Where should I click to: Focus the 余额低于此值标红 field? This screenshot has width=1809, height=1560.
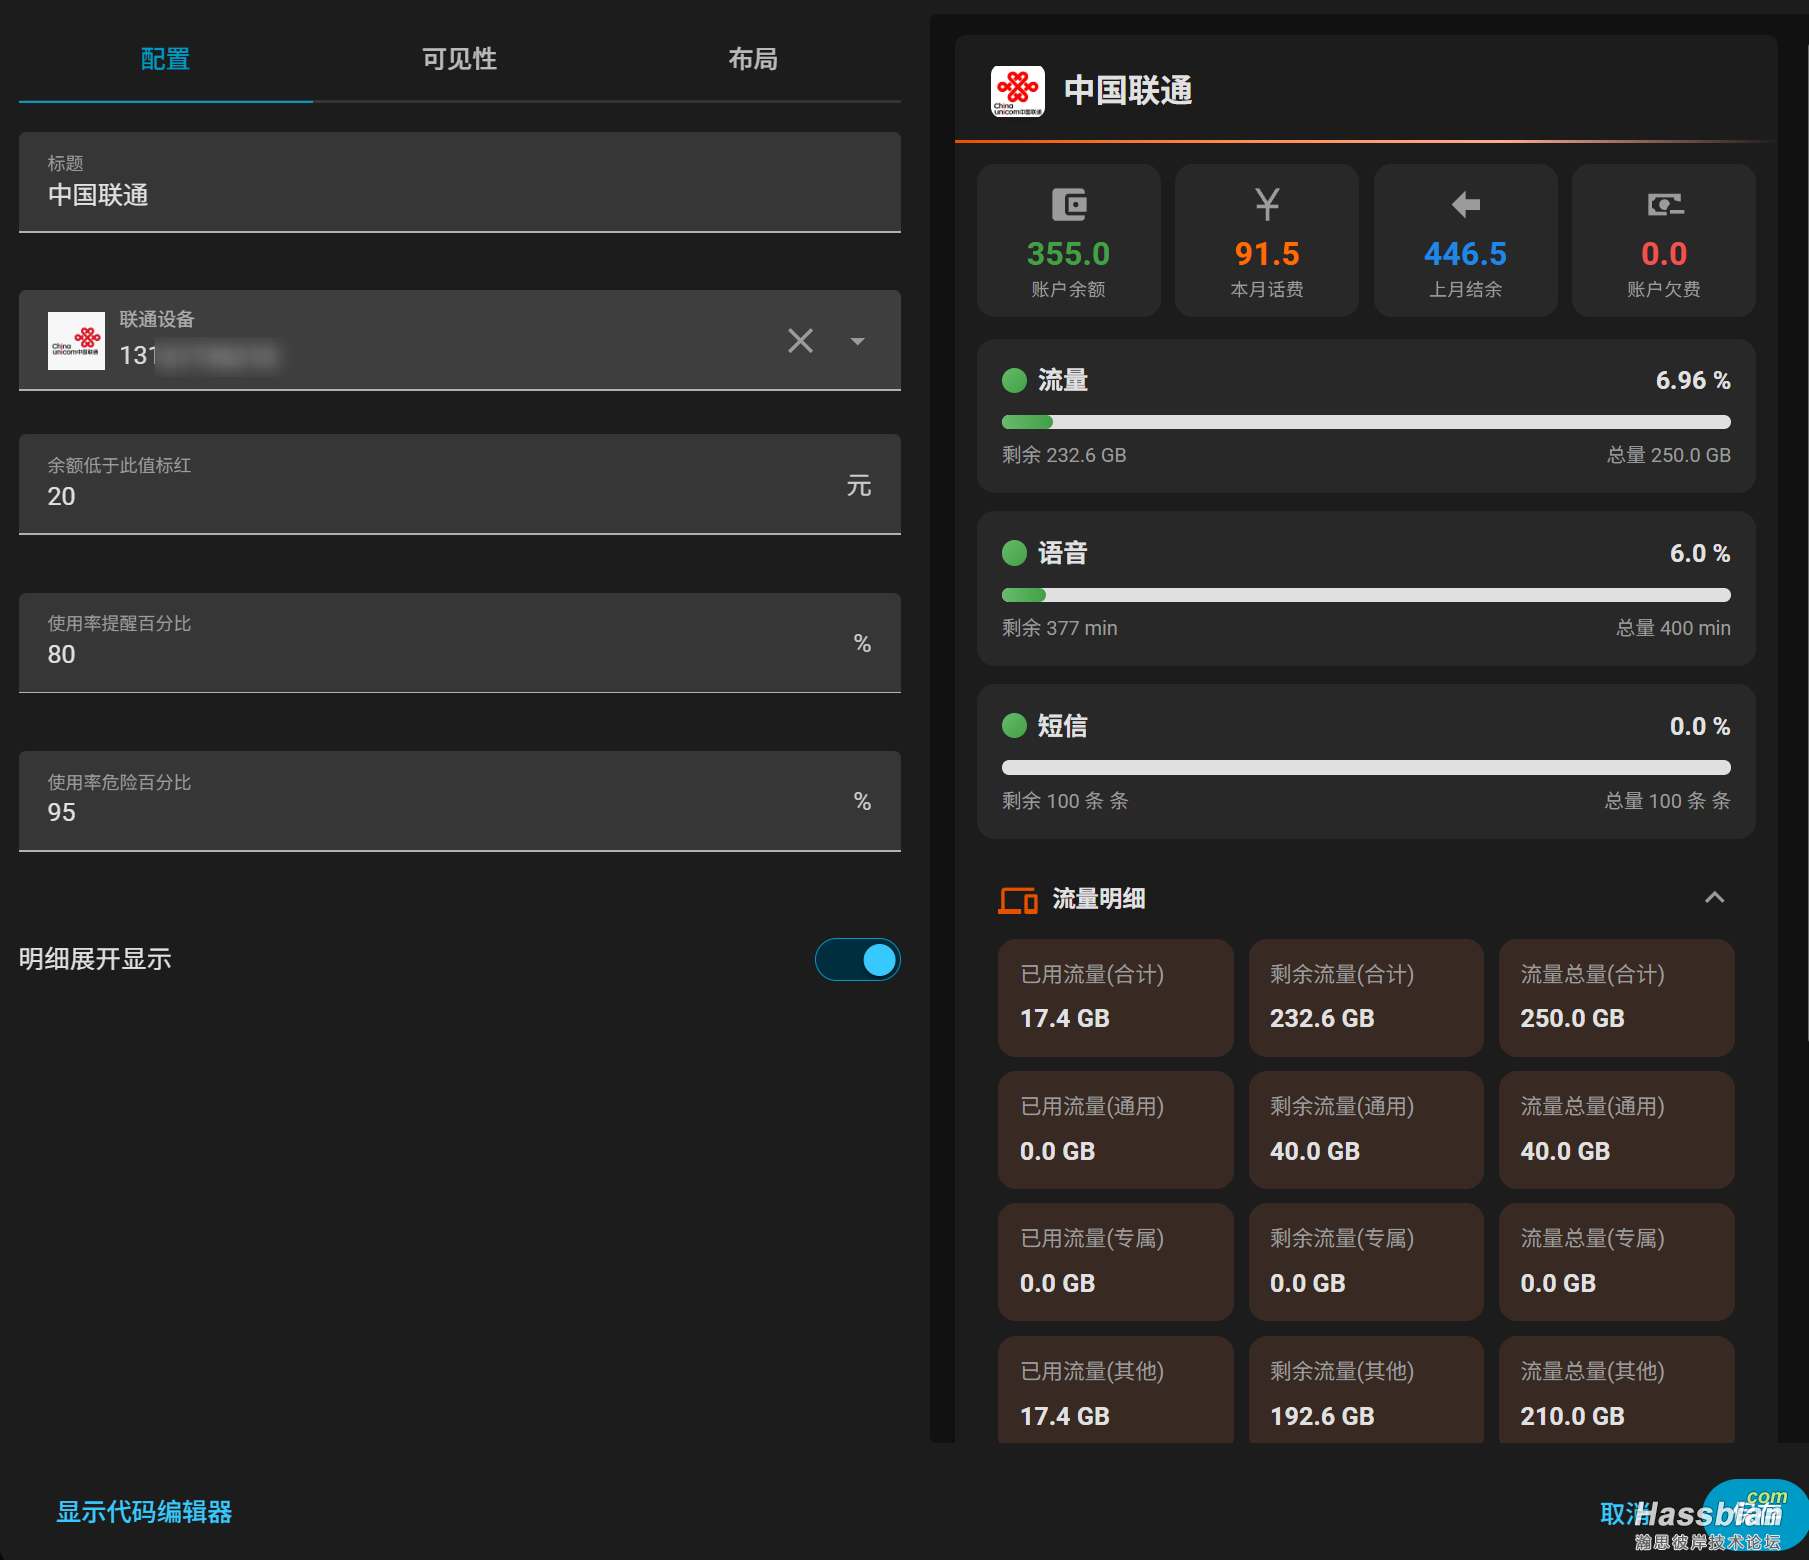coord(460,484)
